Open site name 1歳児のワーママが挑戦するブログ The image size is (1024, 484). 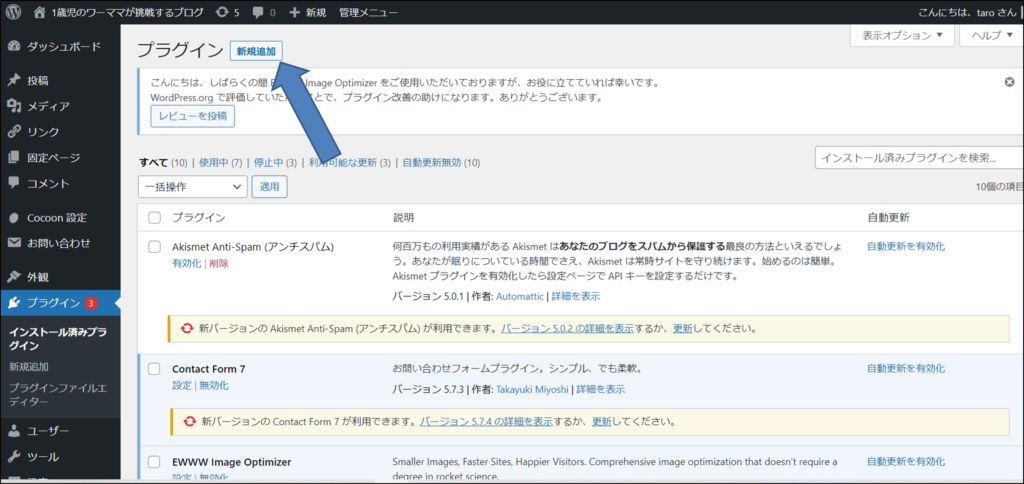(127, 12)
